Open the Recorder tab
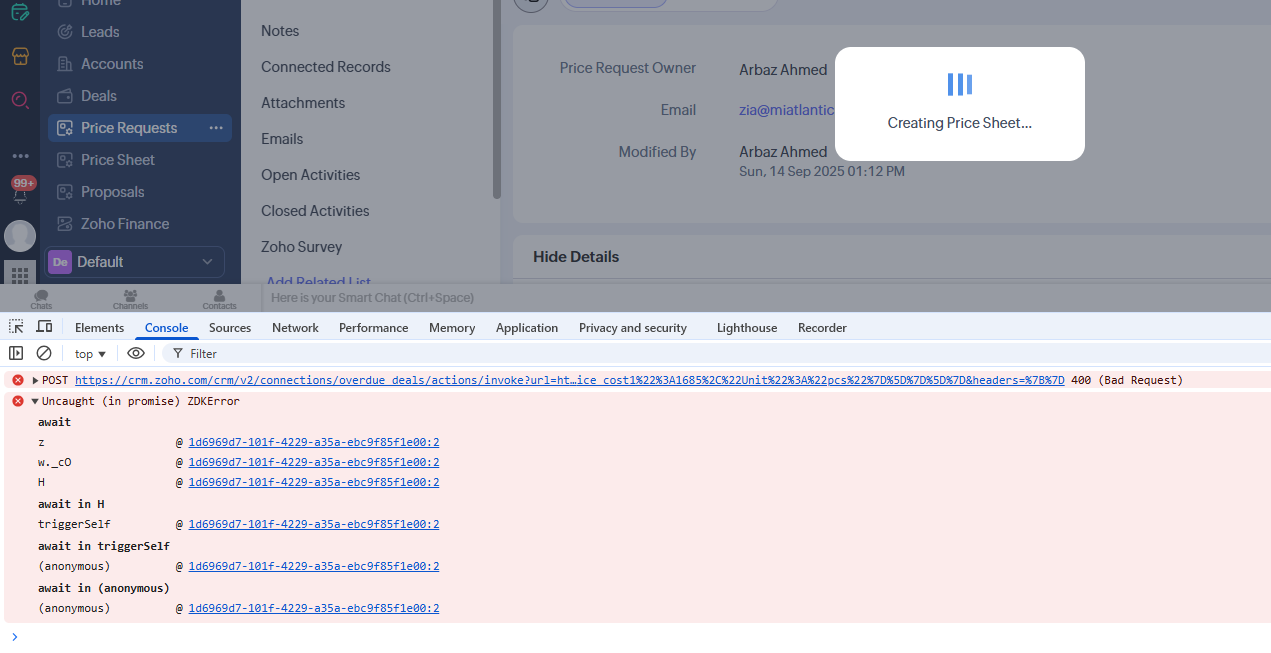The height and width of the screenshot is (653, 1271). pyautogui.click(x=822, y=328)
